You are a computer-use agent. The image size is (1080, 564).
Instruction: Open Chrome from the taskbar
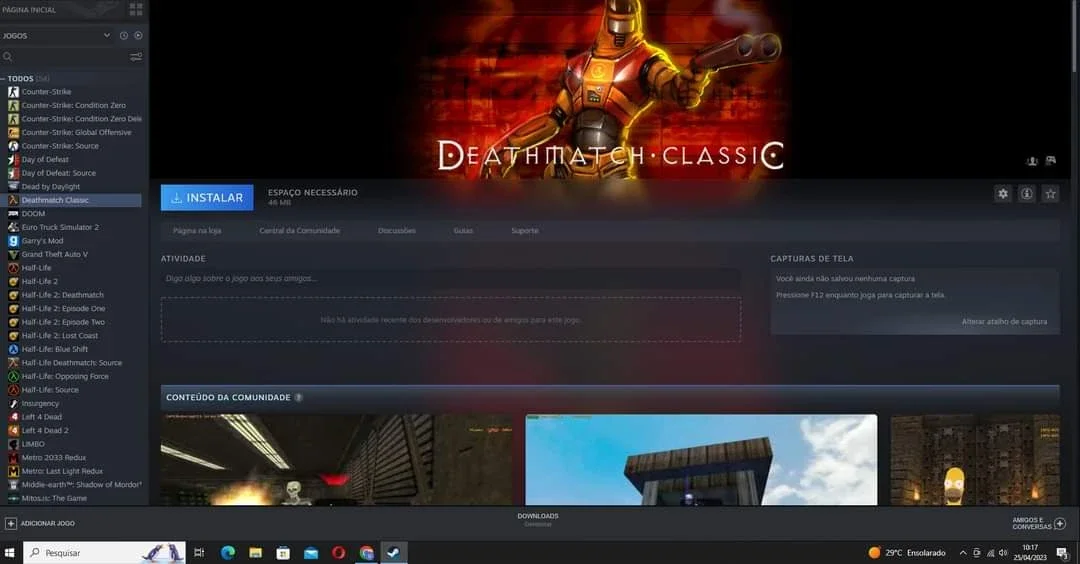pos(366,552)
